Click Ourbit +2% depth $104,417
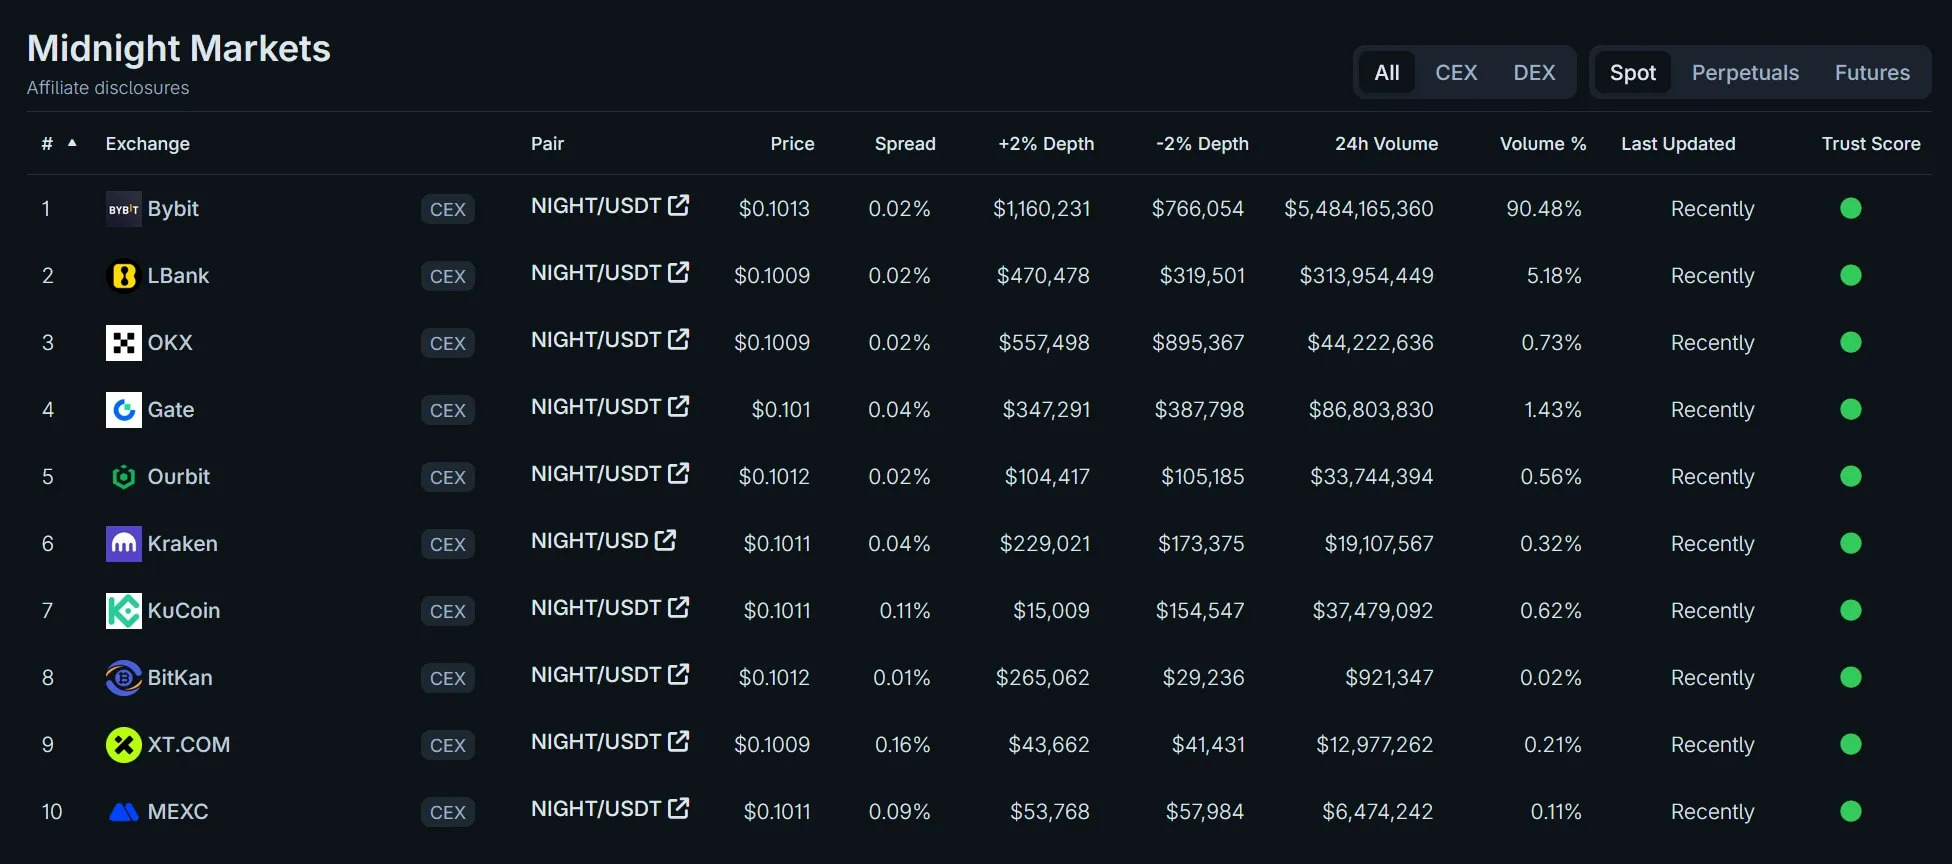Screen dimensions: 1952x864 coord(1047,477)
